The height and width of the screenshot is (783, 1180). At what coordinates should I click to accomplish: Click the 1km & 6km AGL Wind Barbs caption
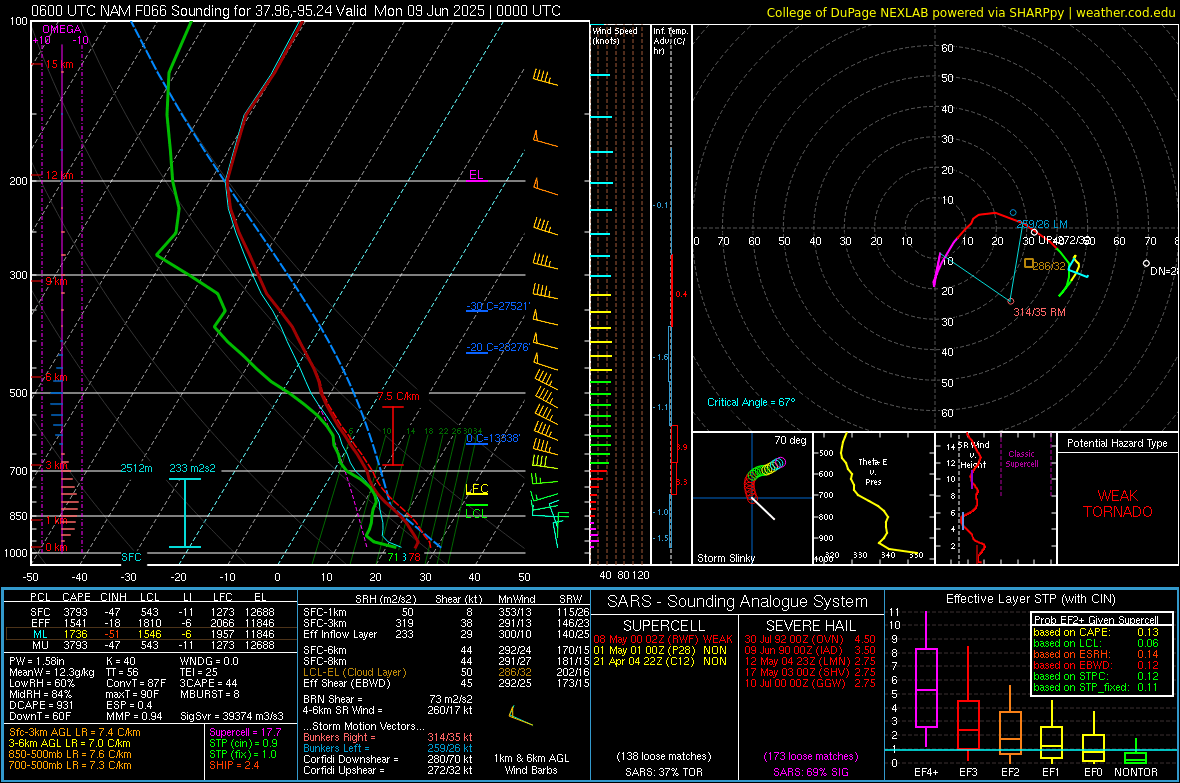(x=531, y=764)
